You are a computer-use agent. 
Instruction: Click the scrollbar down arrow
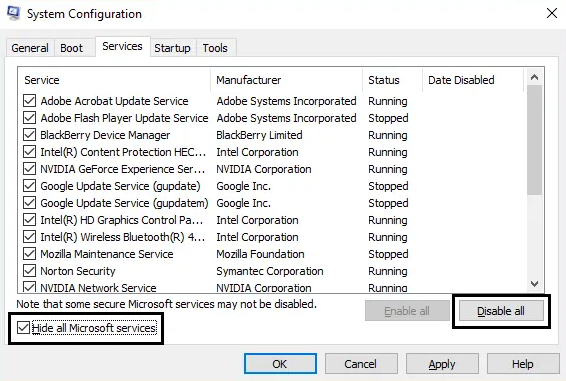point(534,284)
